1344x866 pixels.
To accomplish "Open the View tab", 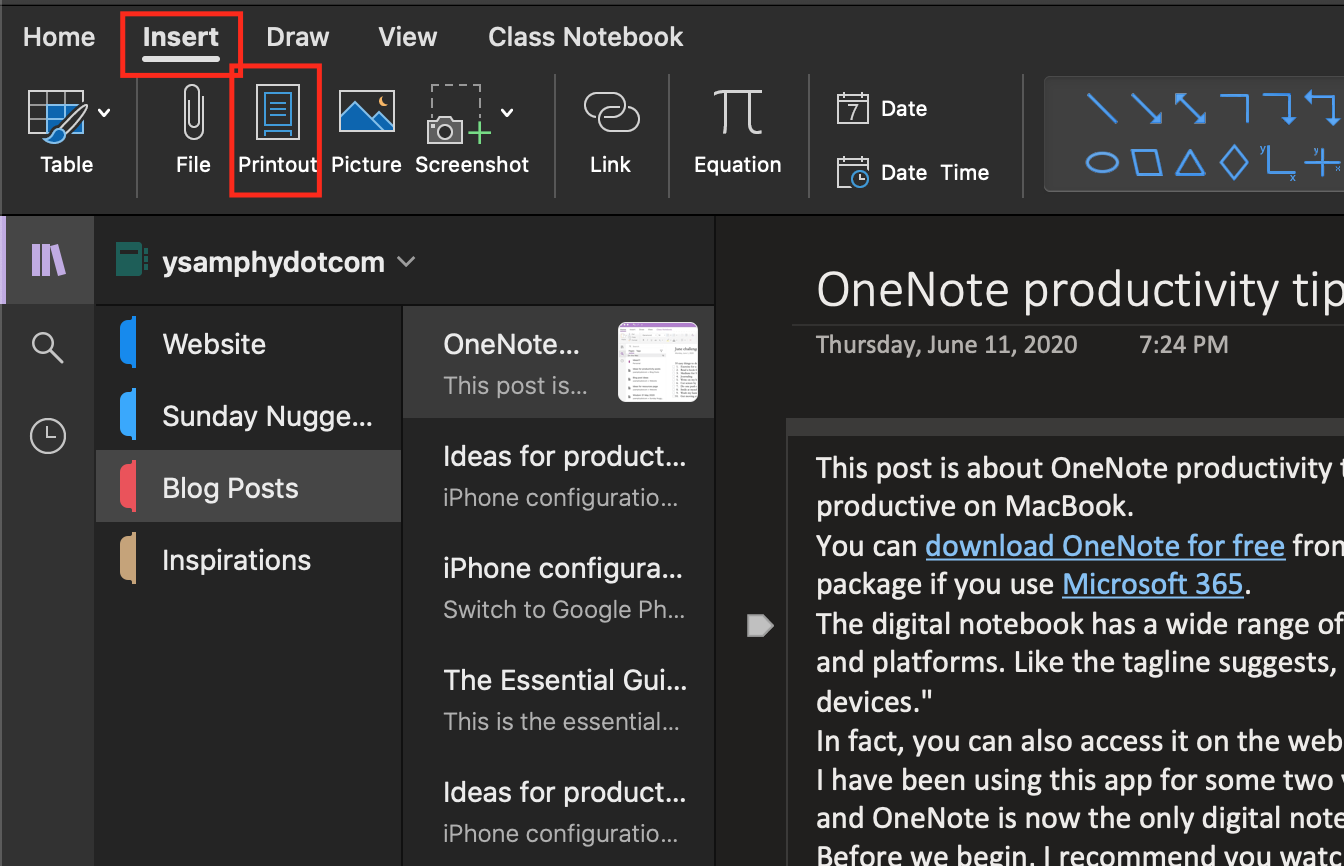I will tap(408, 37).
